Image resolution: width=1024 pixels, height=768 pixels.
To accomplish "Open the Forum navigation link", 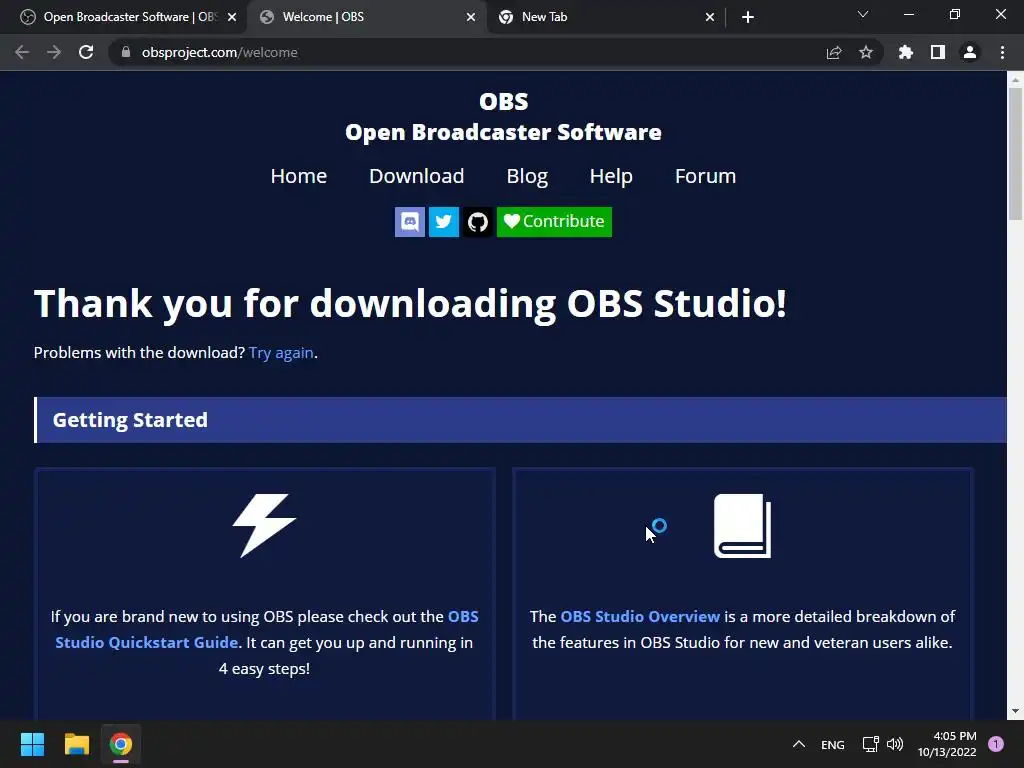I will 705,176.
